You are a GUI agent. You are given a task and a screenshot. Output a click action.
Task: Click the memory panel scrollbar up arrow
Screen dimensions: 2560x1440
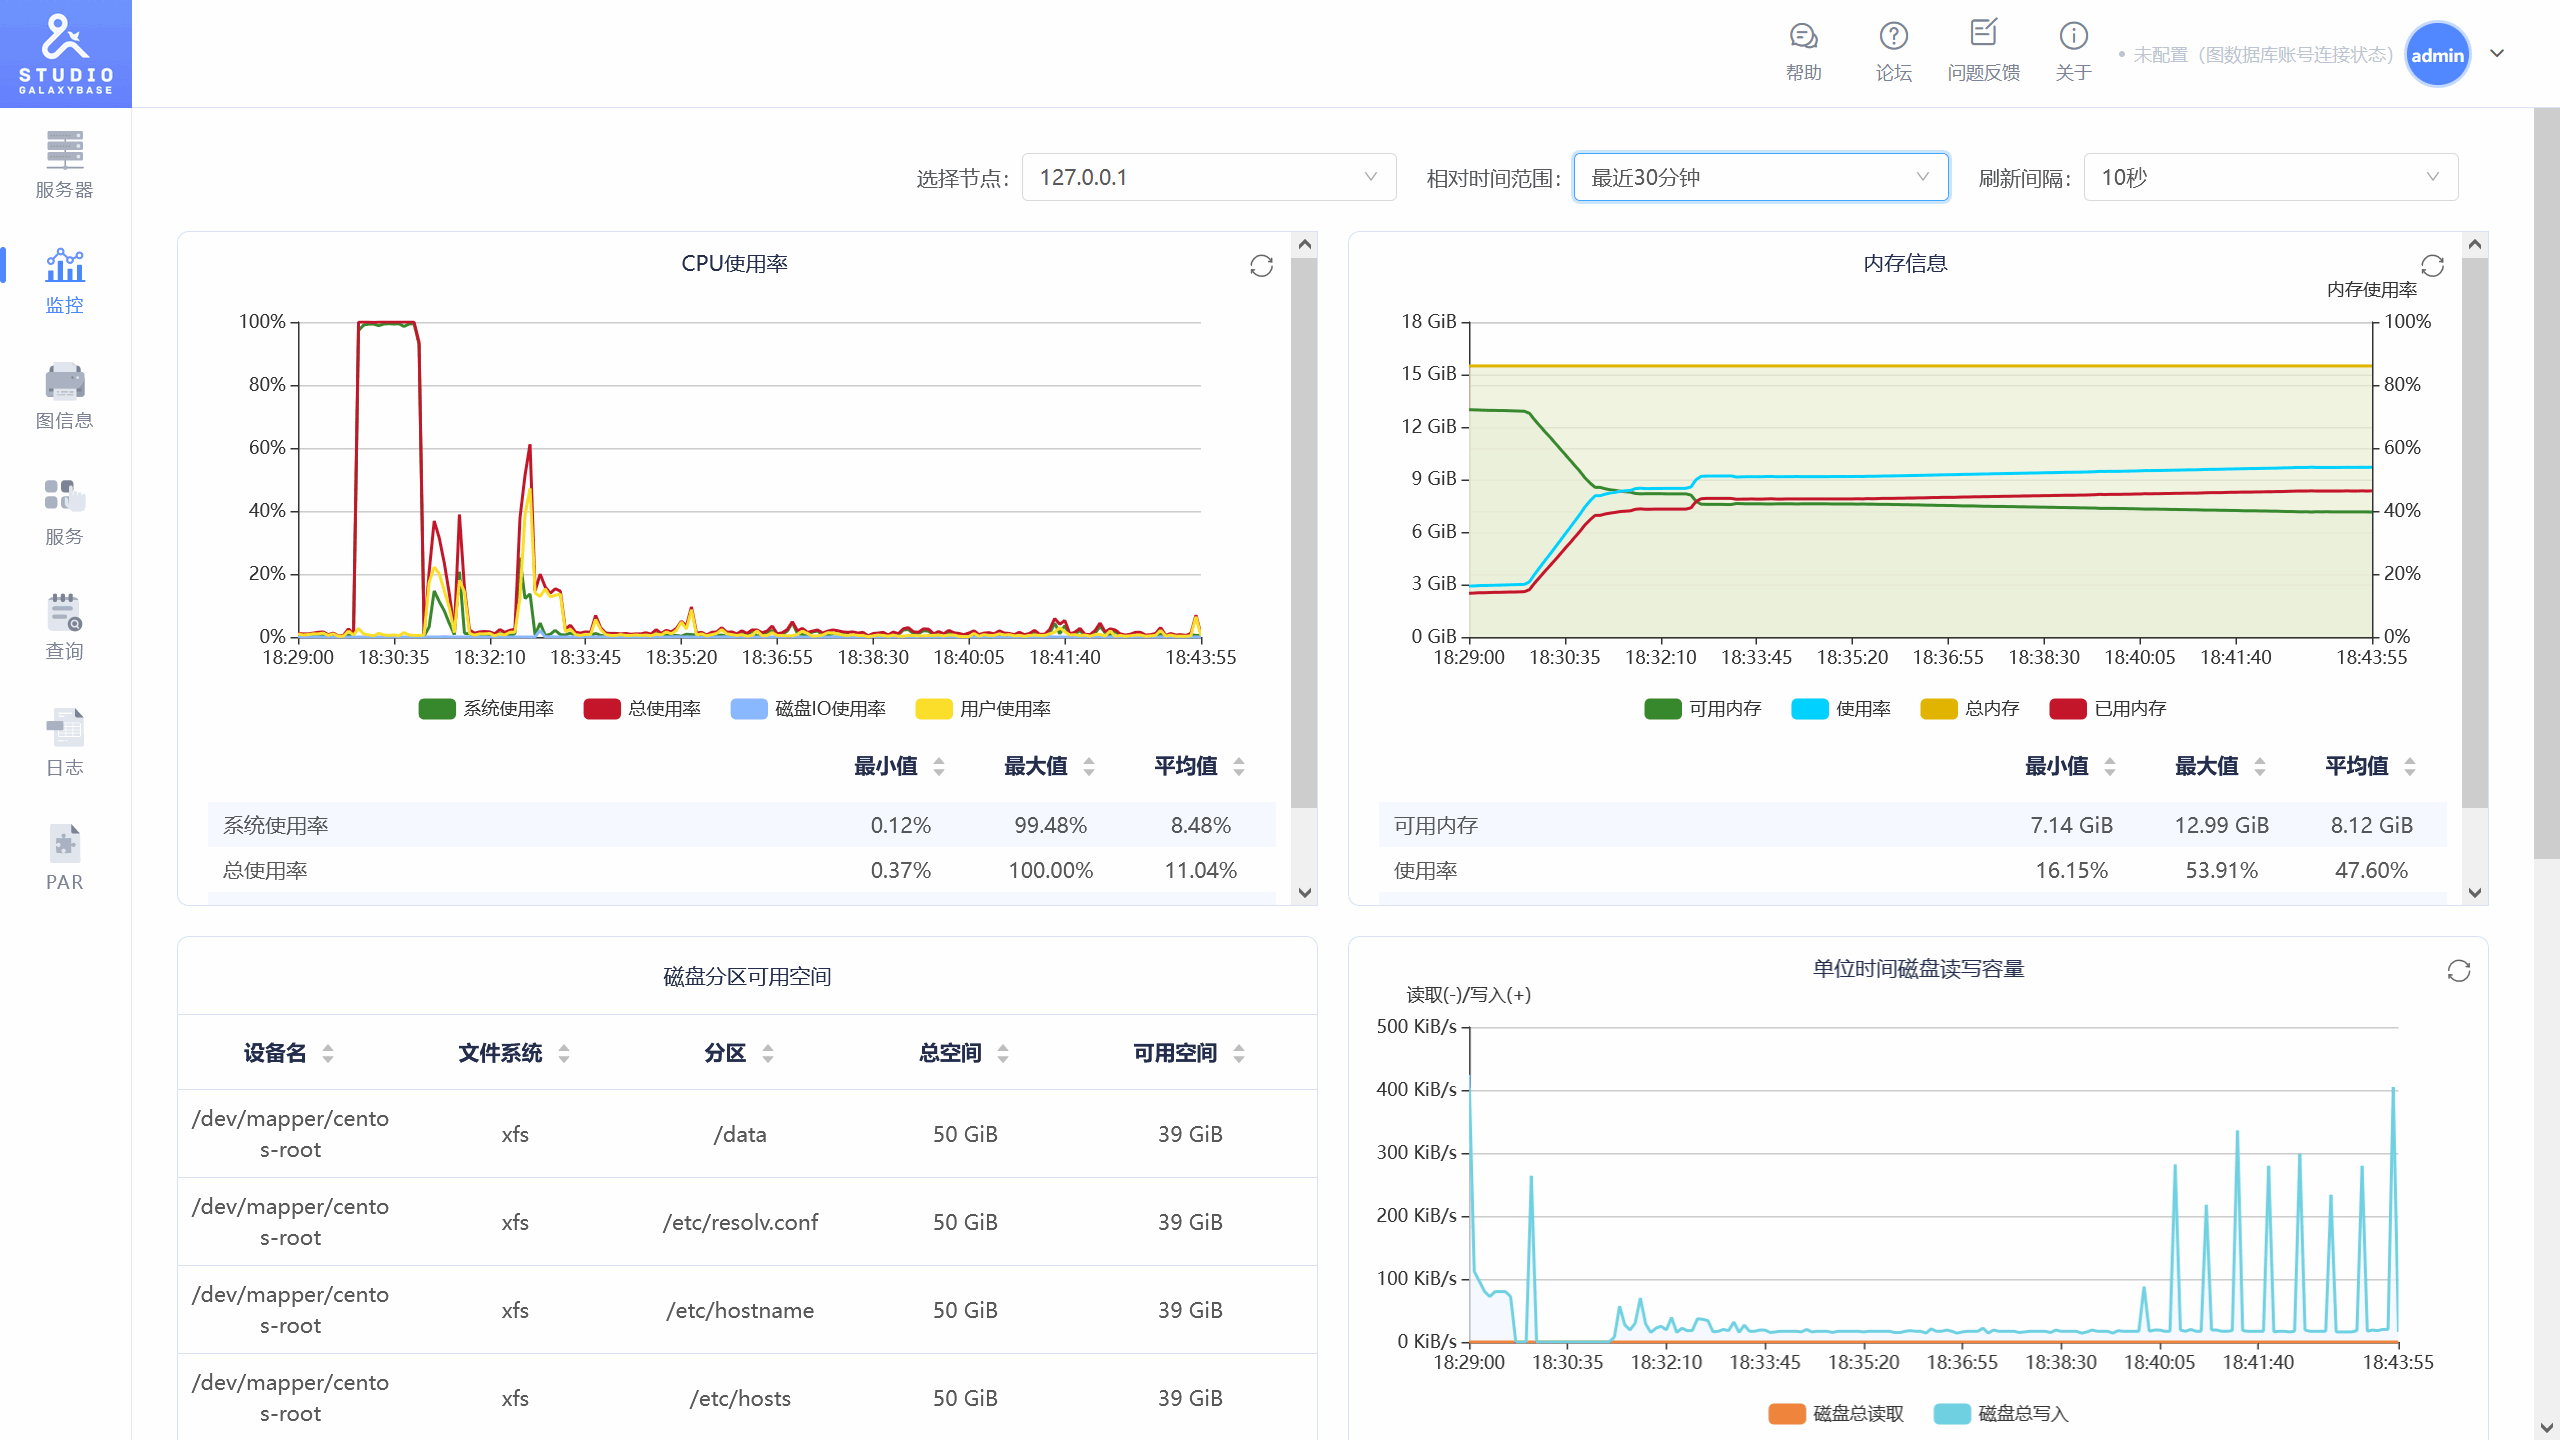point(2475,244)
